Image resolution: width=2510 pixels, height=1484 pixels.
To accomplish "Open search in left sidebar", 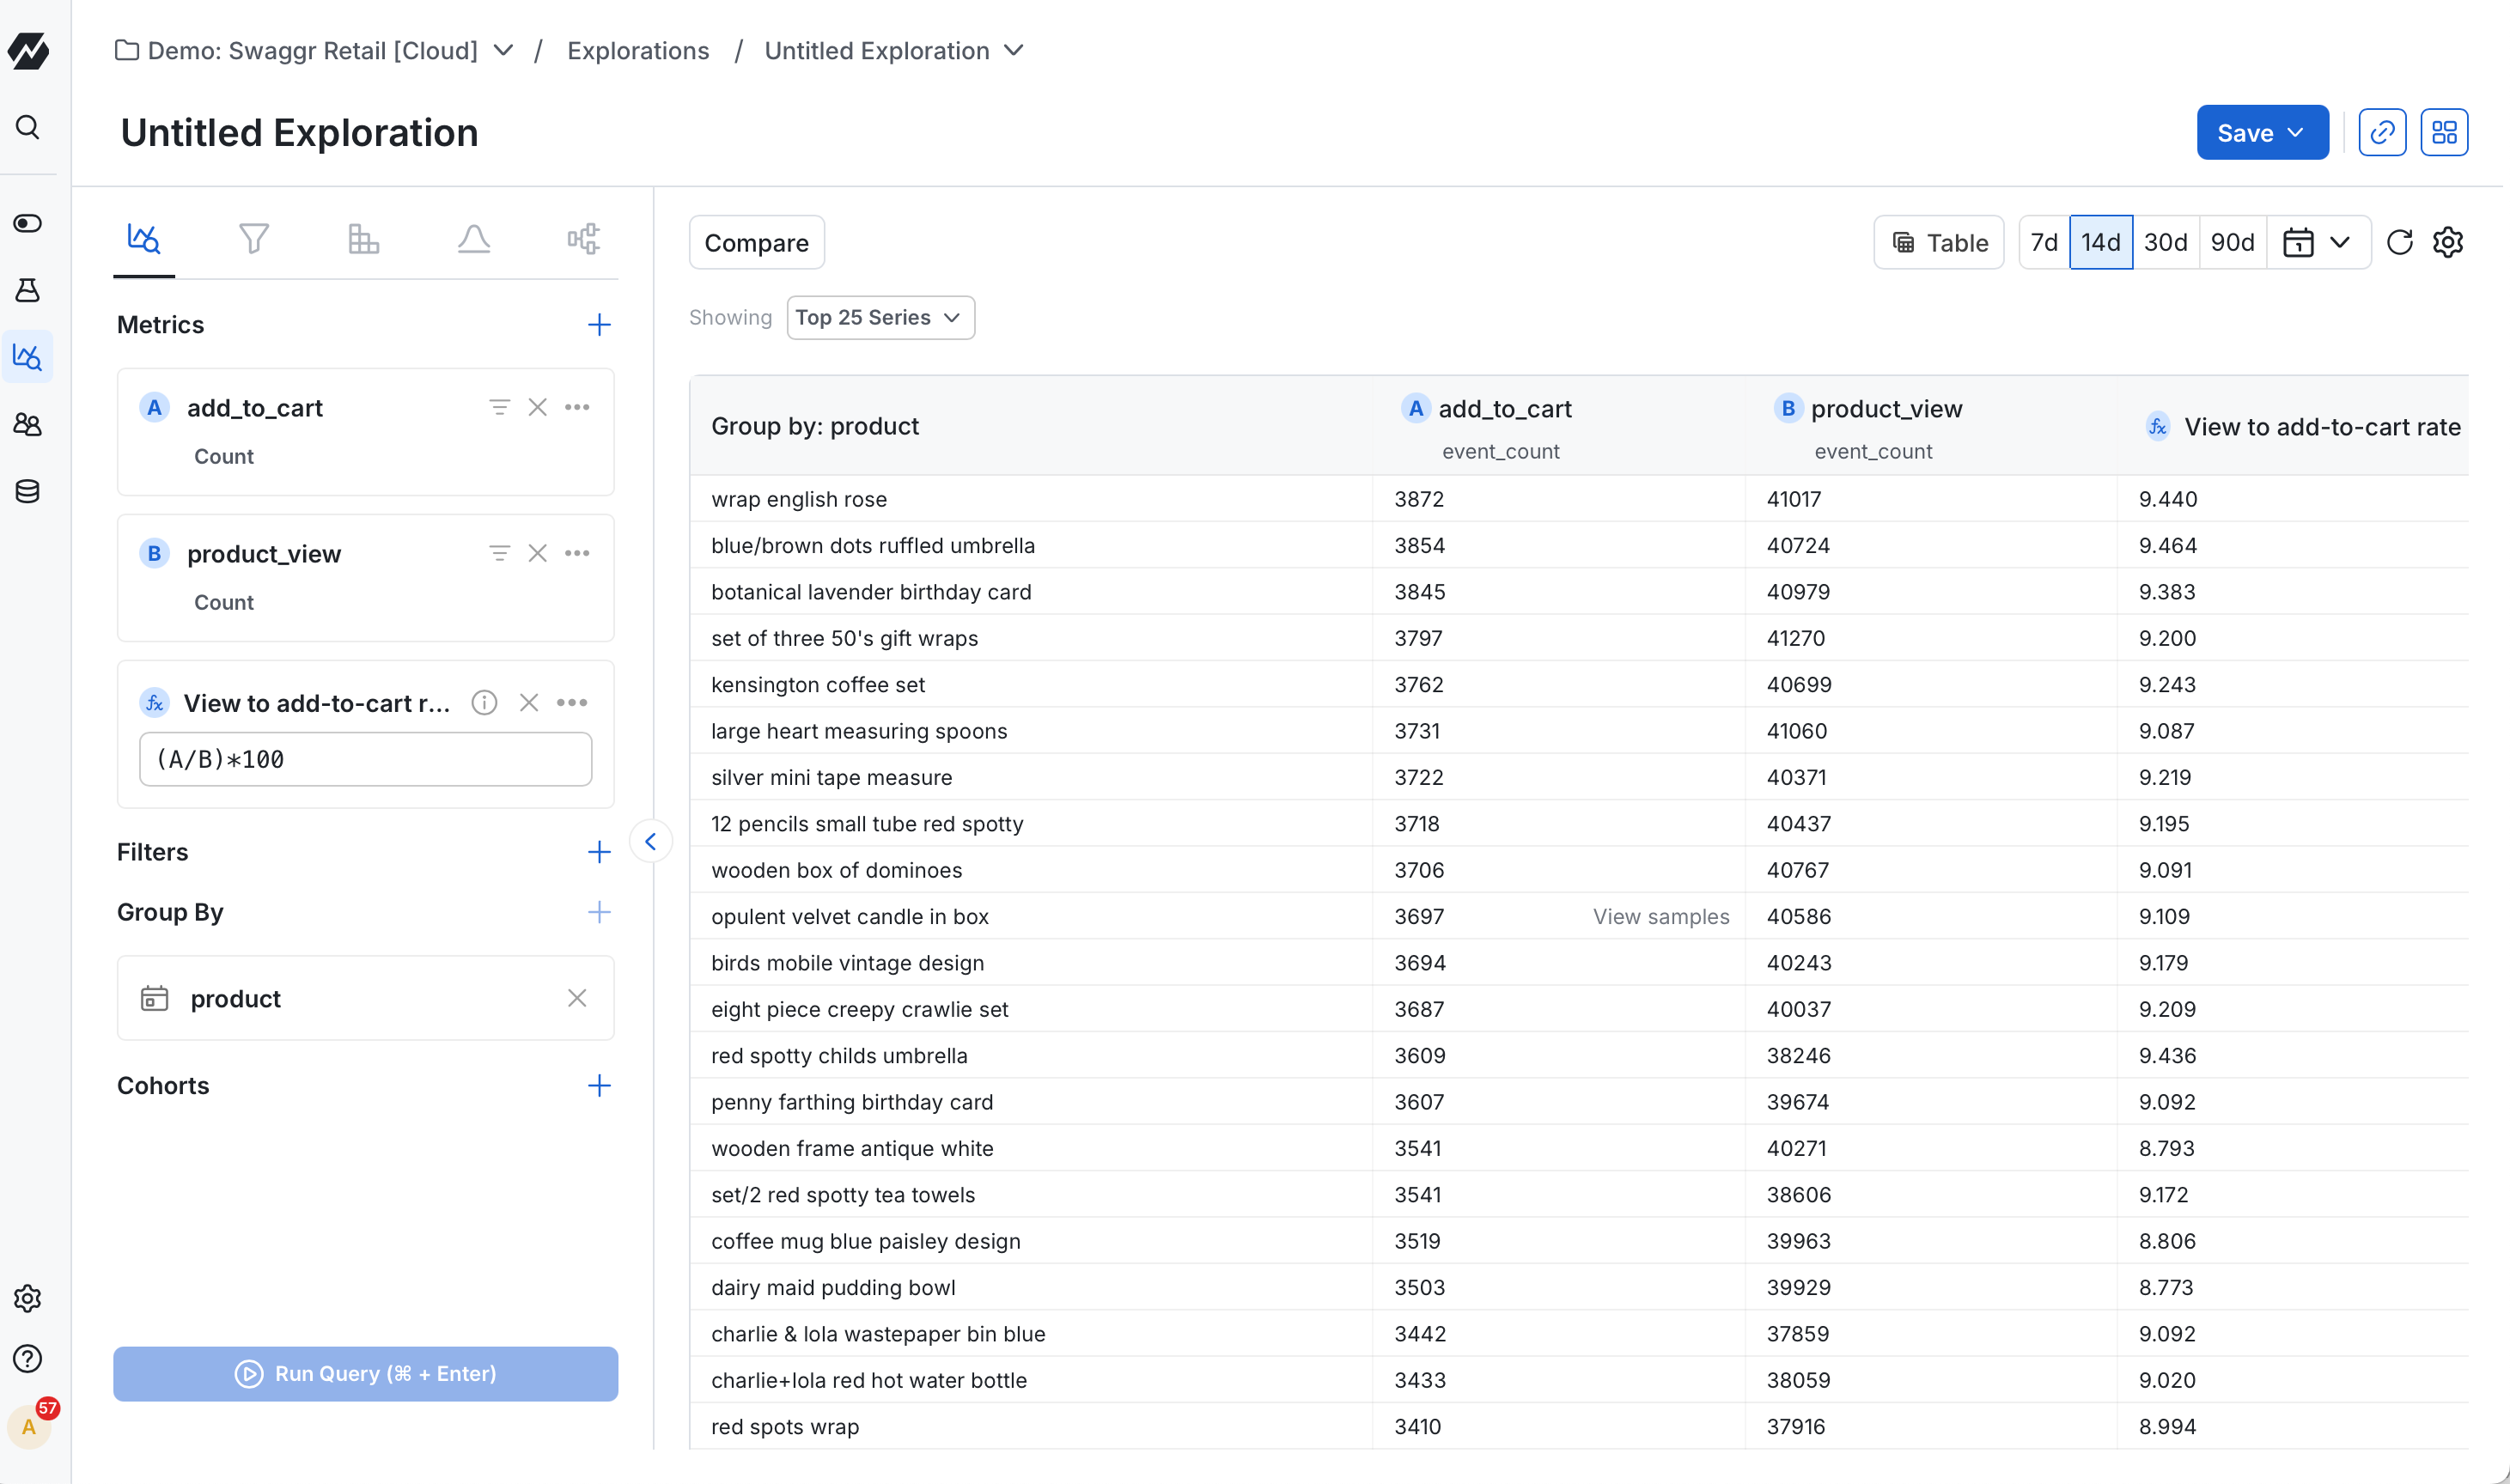I will (x=28, y=127).
